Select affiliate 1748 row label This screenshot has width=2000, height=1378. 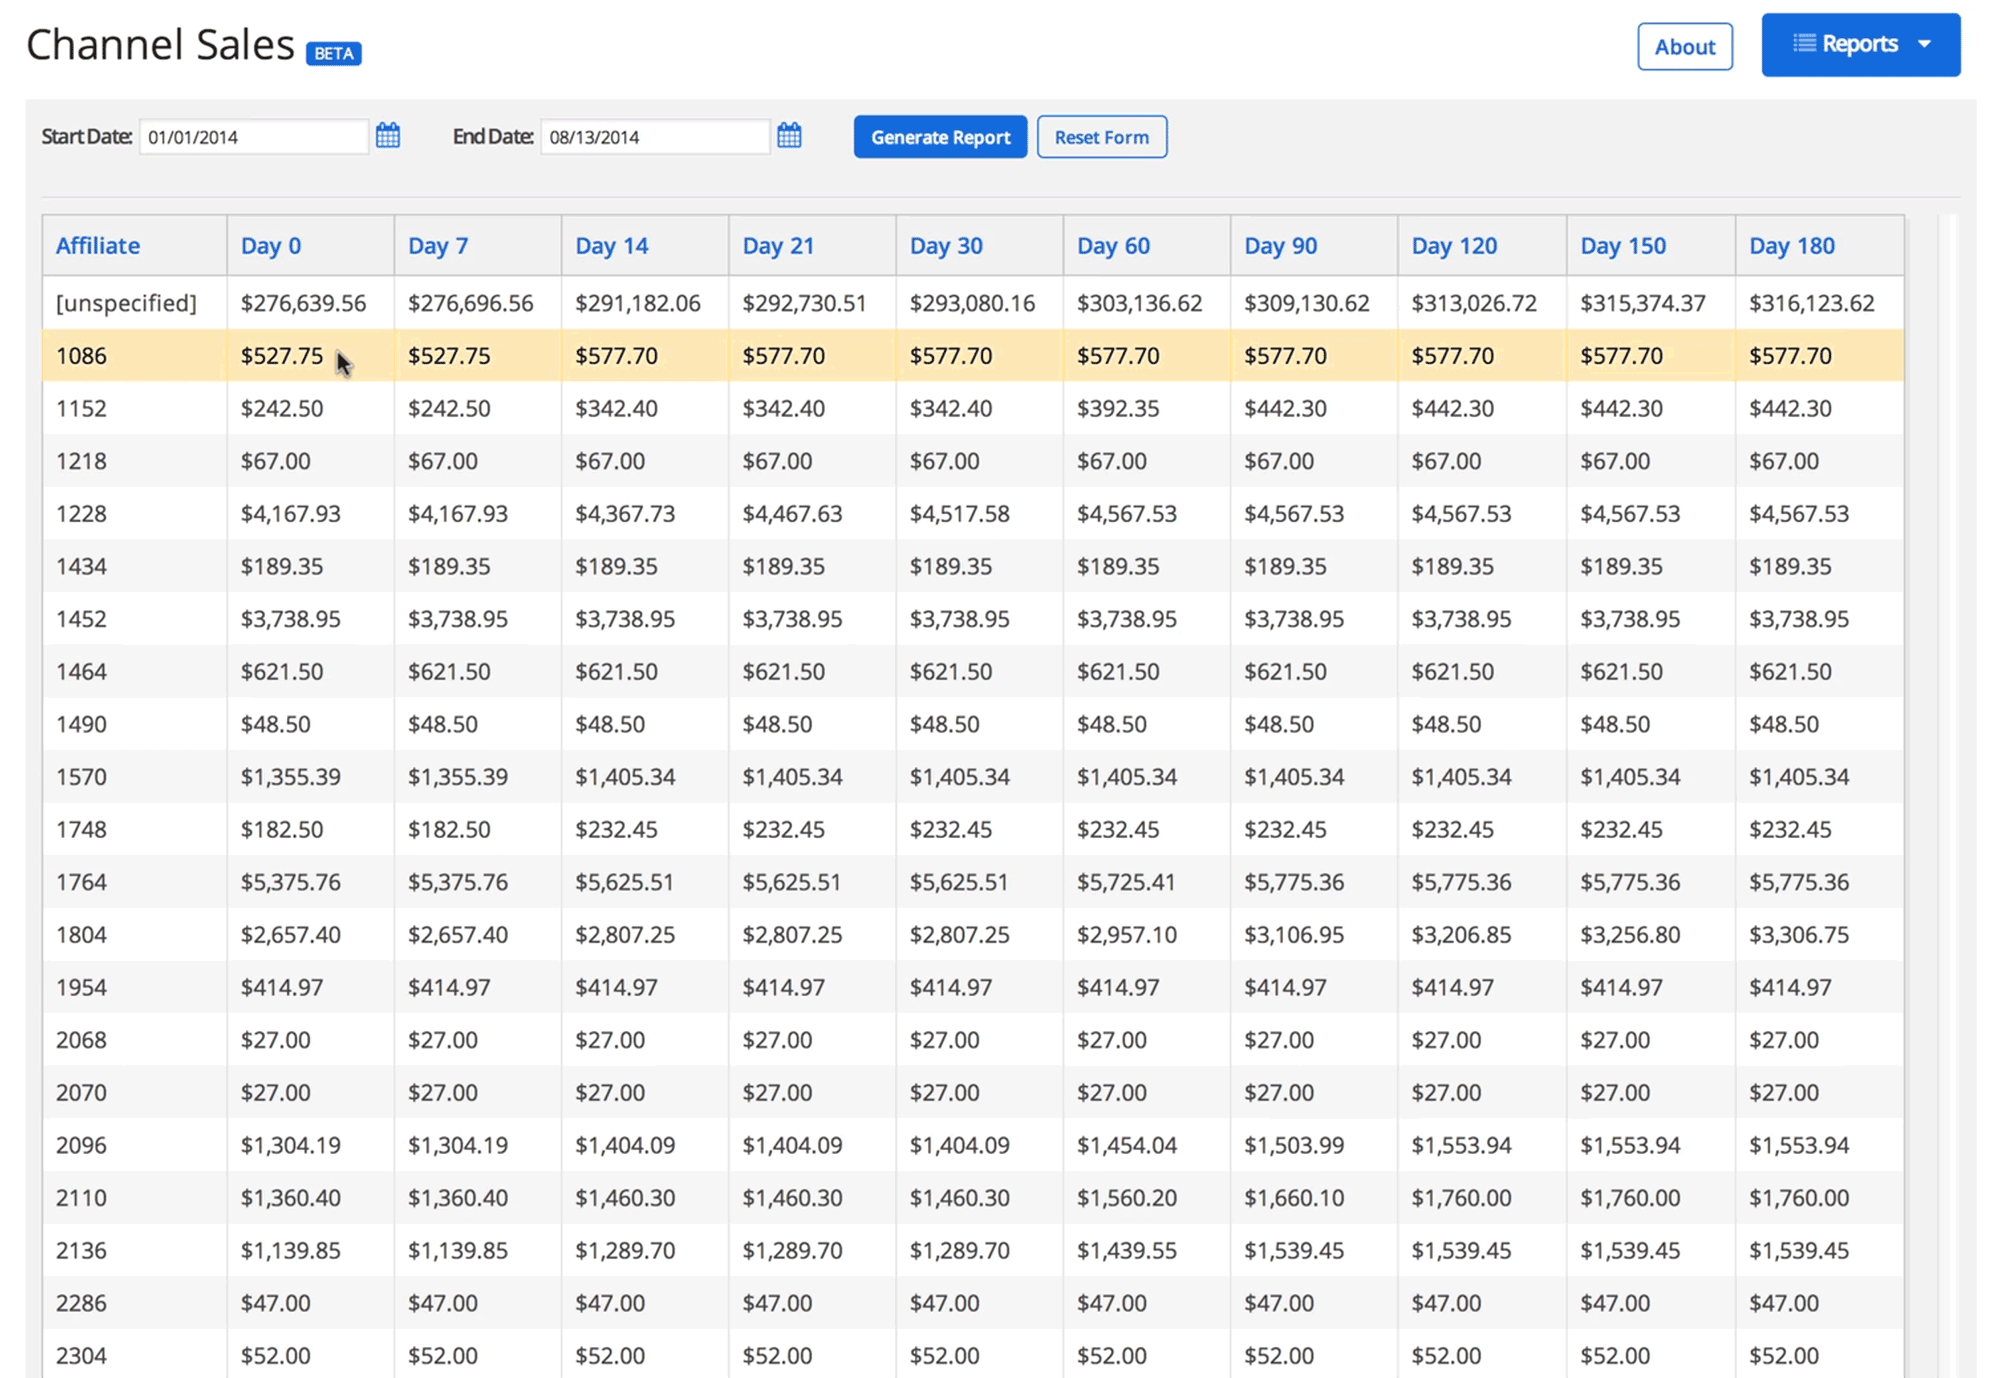[x=81, y=829]
